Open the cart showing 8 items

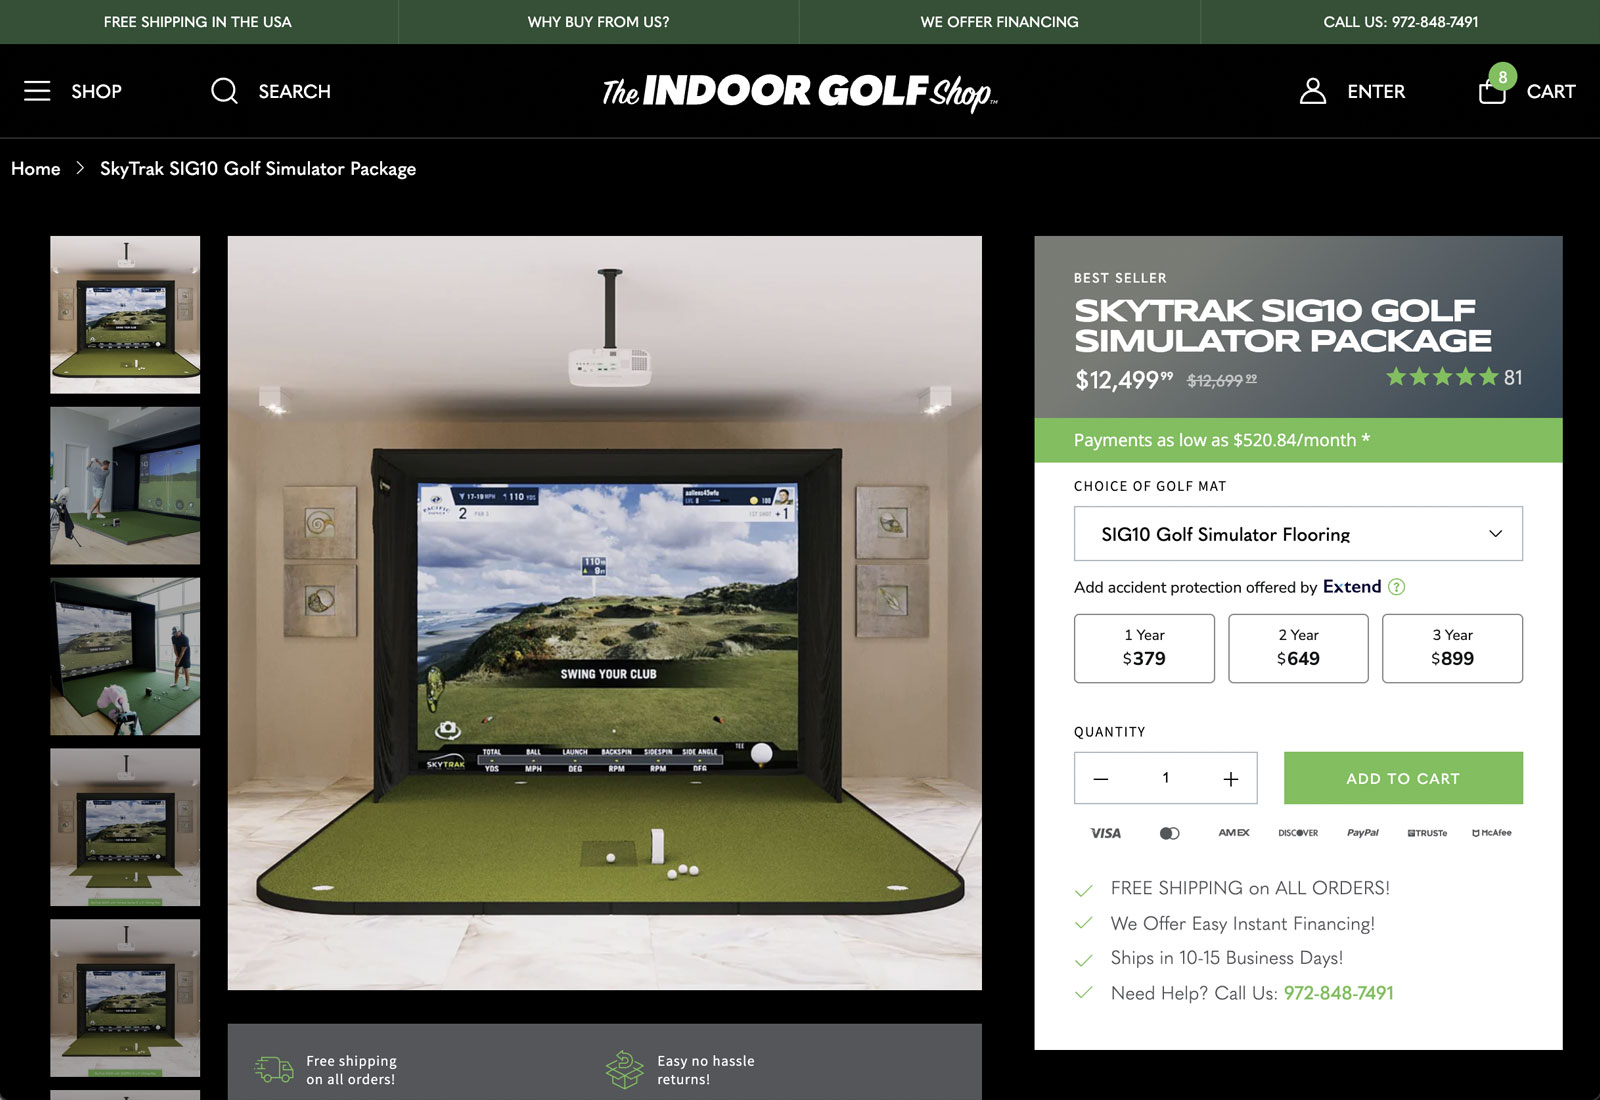pos(1494,91)
